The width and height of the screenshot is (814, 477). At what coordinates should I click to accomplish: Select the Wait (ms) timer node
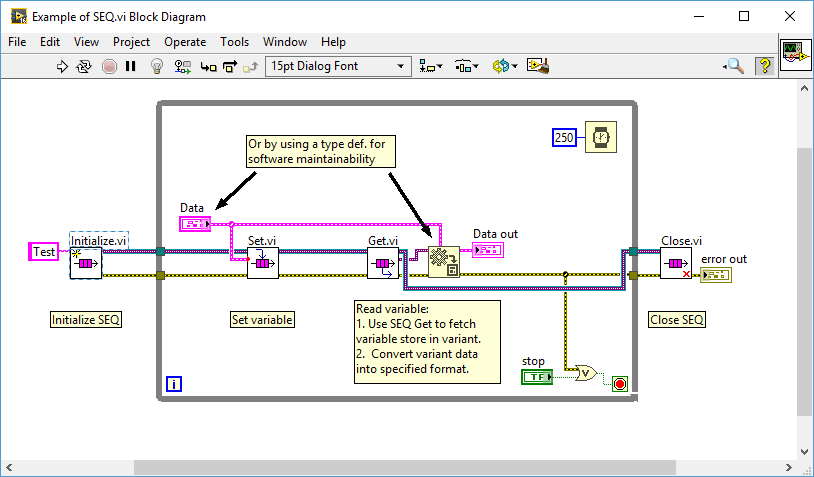(600, 137)
